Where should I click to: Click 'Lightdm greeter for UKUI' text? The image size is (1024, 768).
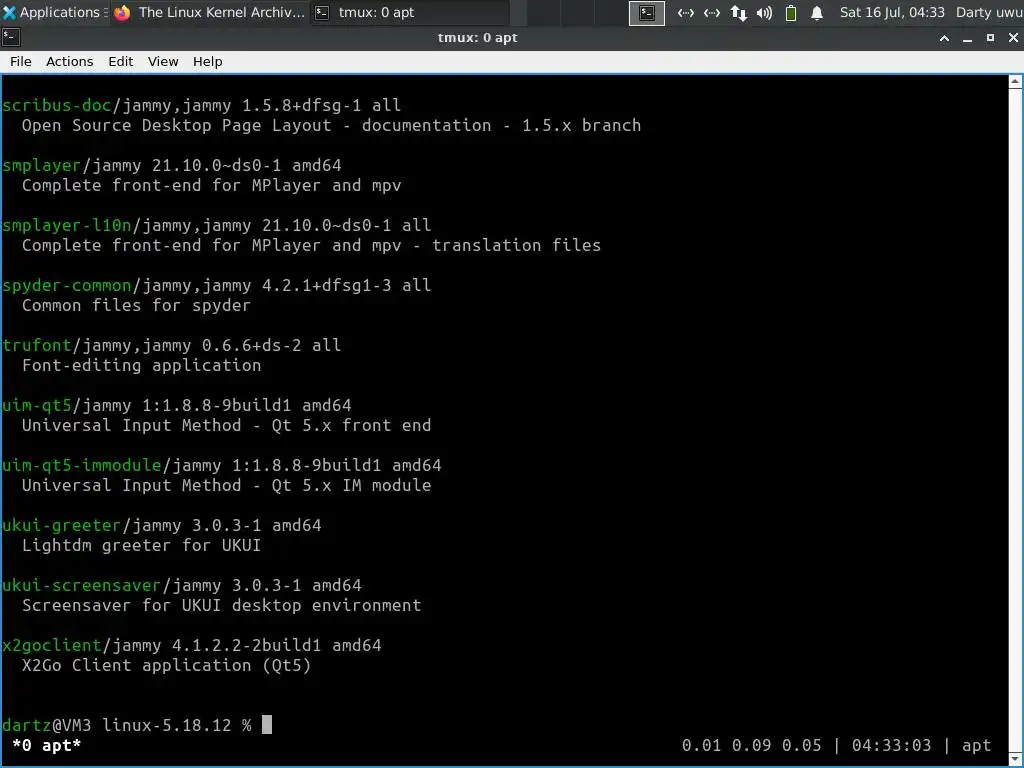tap(142, 545)
